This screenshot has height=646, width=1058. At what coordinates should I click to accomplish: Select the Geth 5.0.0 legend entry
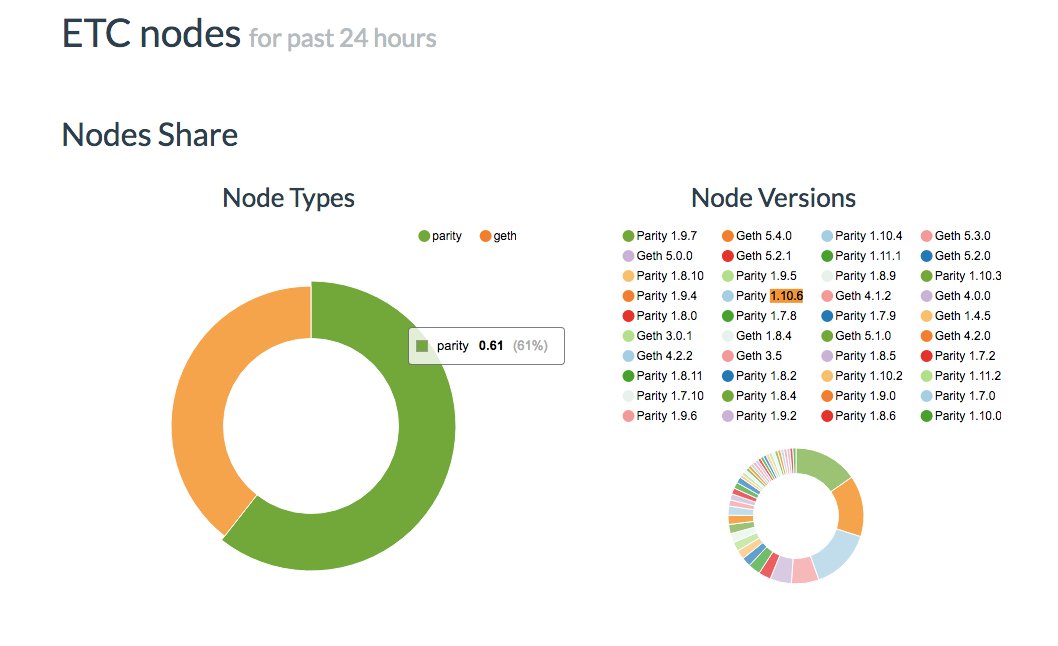coord(657,256)
